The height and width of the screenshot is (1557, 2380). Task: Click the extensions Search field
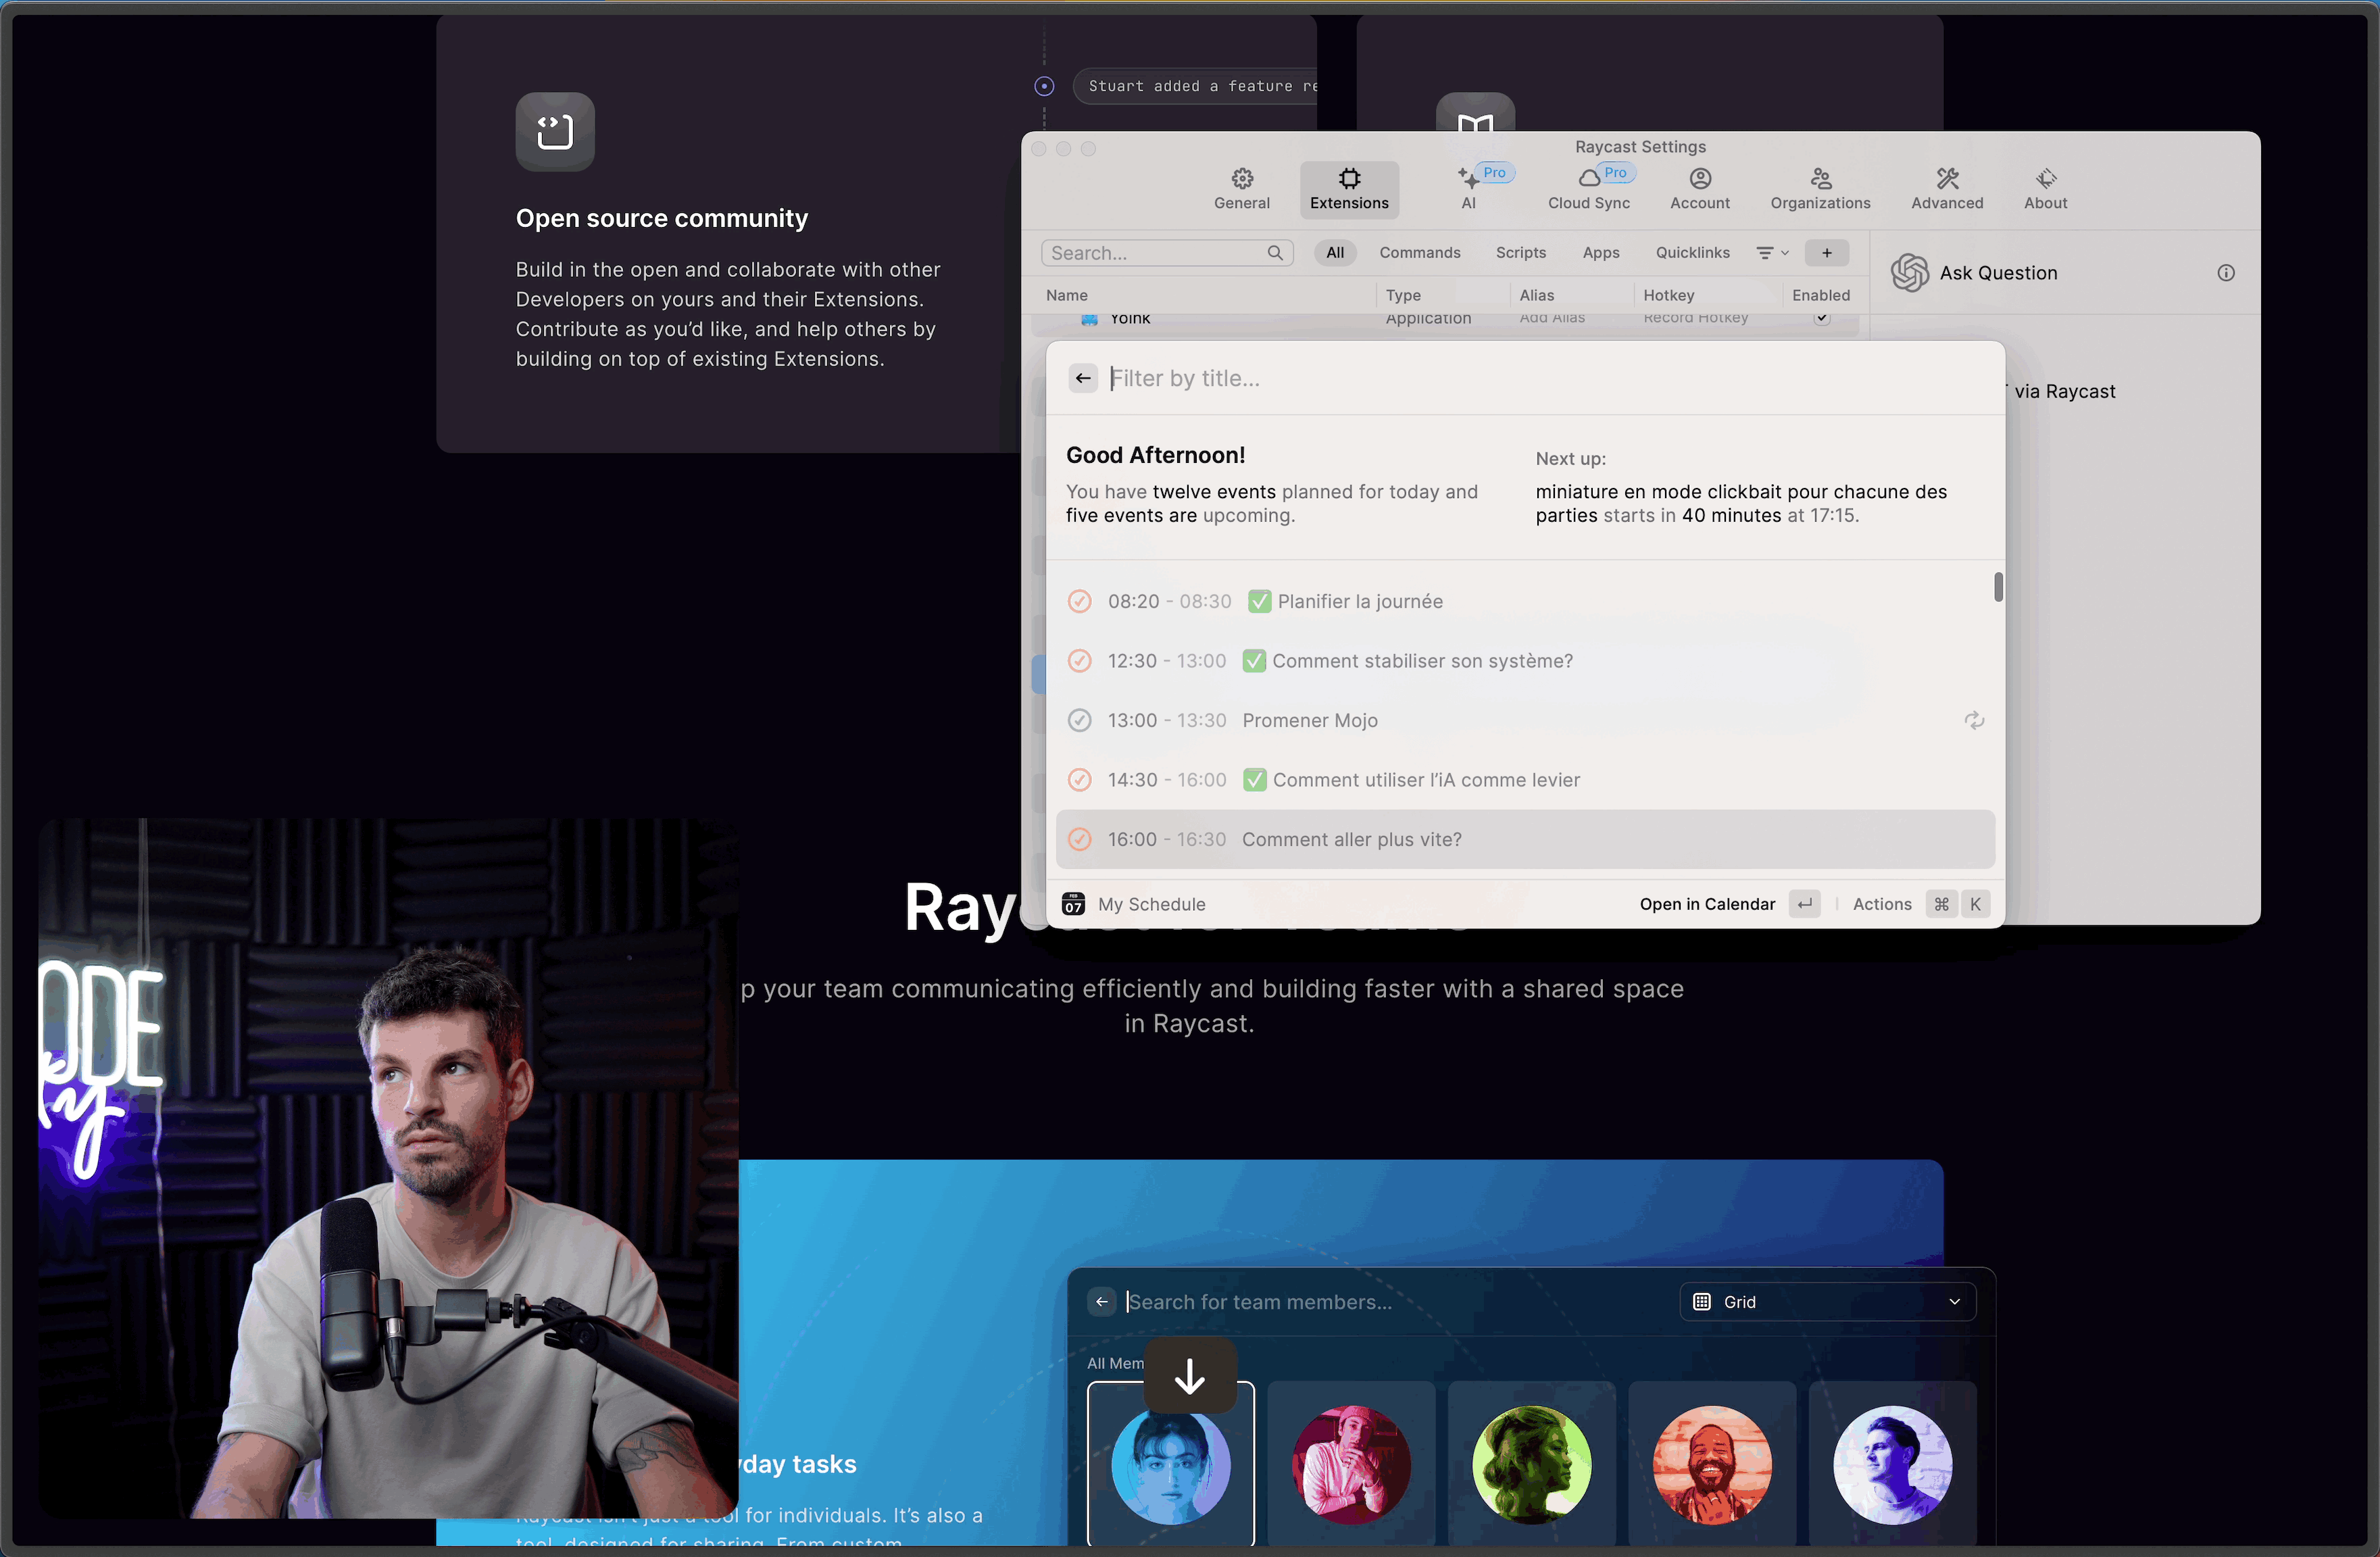tap(1155, 253)
